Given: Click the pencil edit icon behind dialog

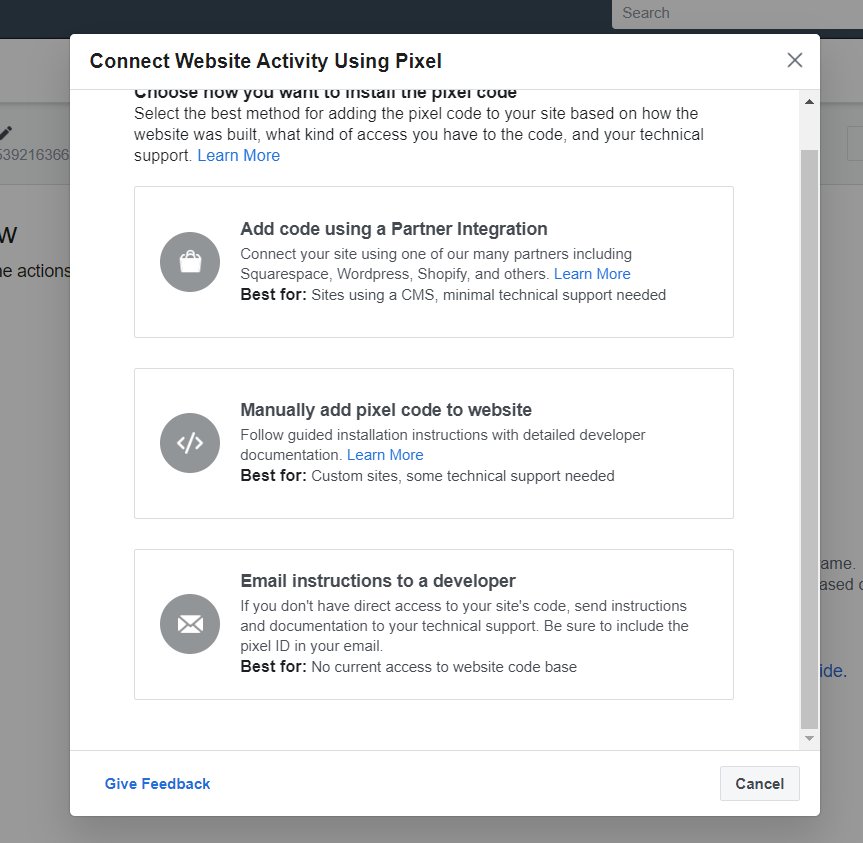Looking at the screenshot, I should [x=6, y=133].
